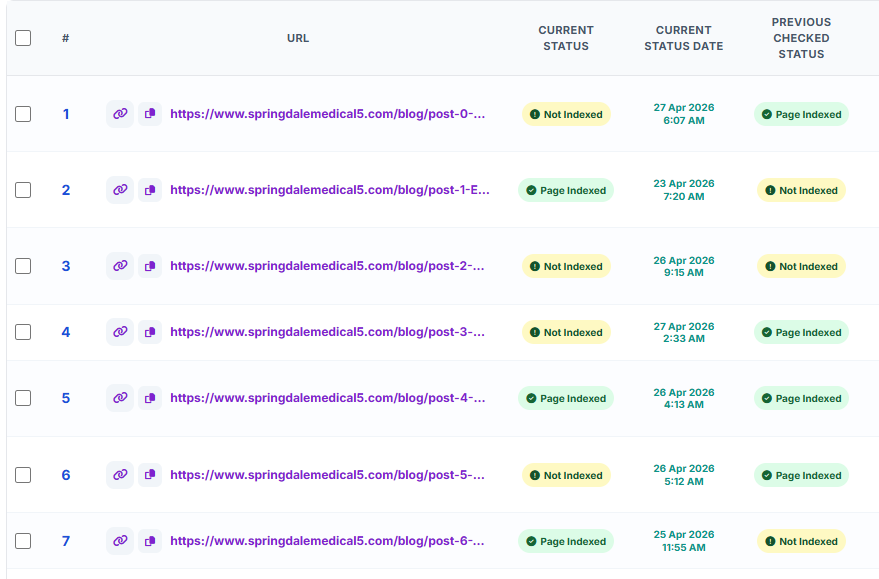Click row 2 current status Page Indexed badge

tap(566, 191)
